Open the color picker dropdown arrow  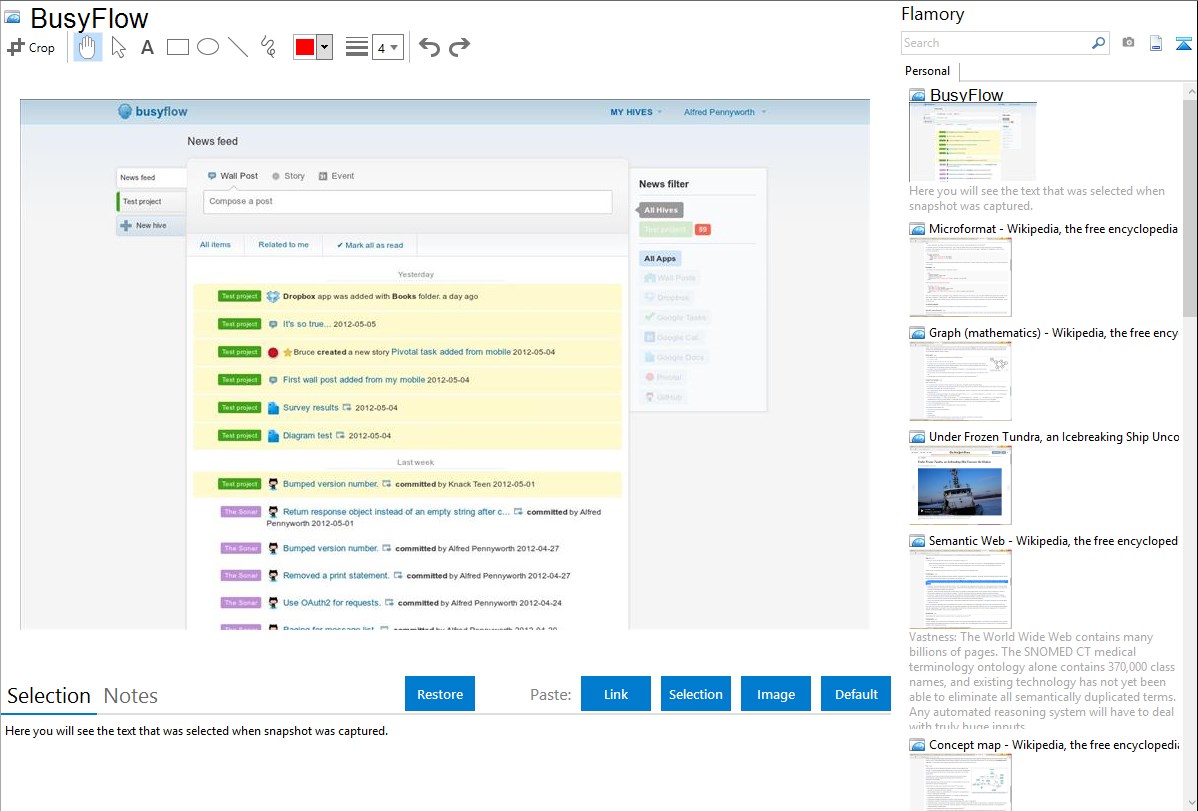click(x=325, y=47)
